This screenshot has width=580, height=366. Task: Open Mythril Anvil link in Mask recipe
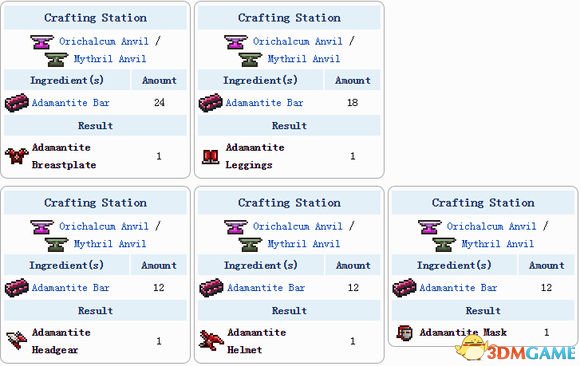498,244
